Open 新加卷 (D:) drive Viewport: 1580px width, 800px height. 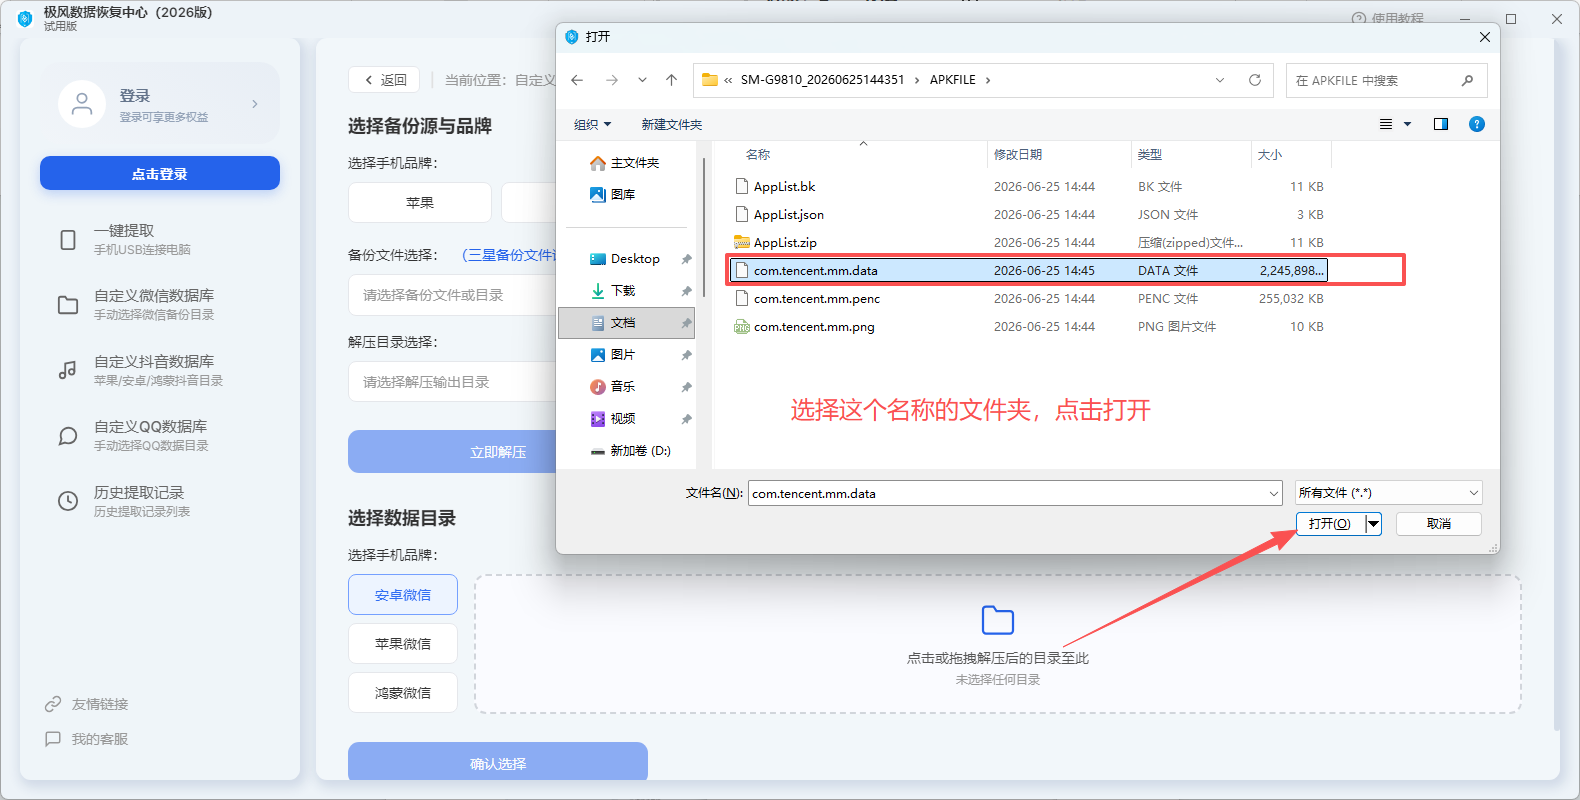coord(631,451)
